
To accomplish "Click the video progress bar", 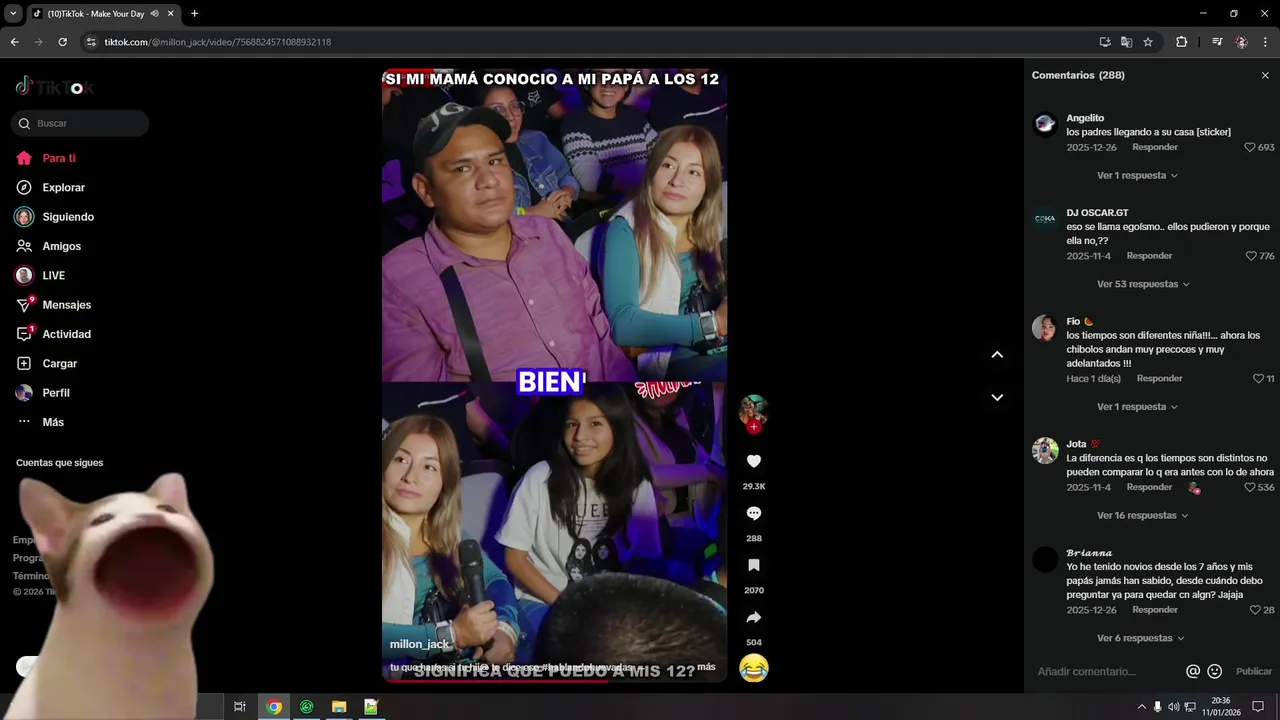I will click(554, 681).
